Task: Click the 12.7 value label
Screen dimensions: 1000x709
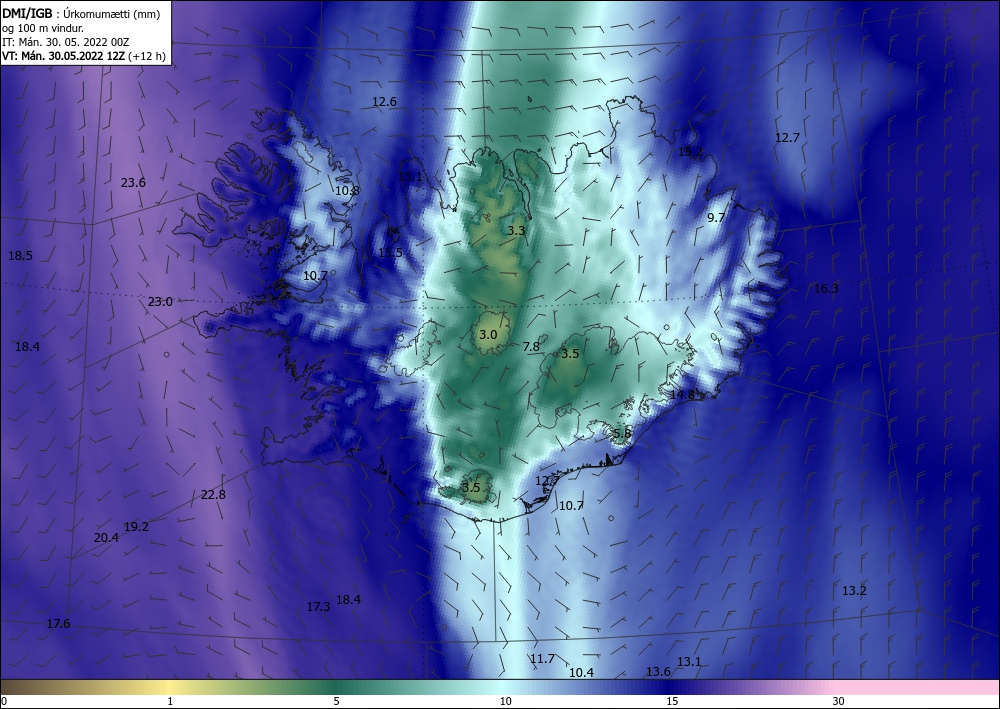Action: 787,138
